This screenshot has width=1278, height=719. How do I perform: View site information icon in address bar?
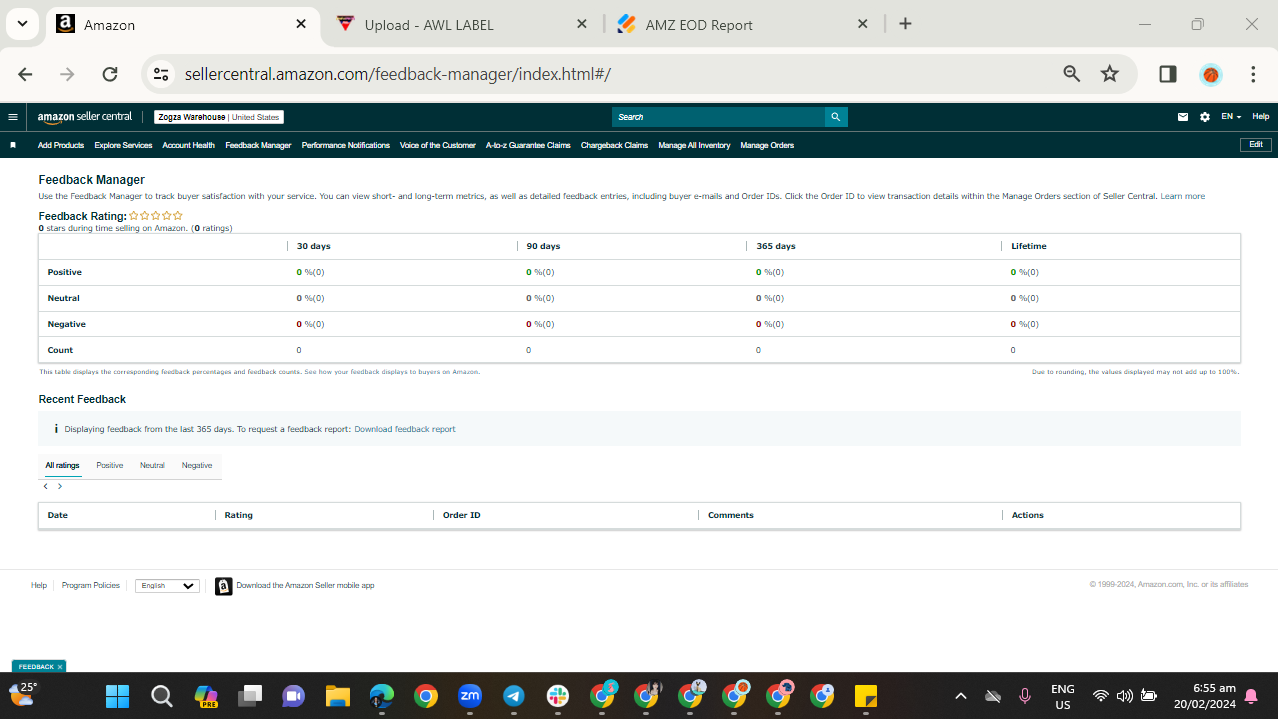pos(161,74)
